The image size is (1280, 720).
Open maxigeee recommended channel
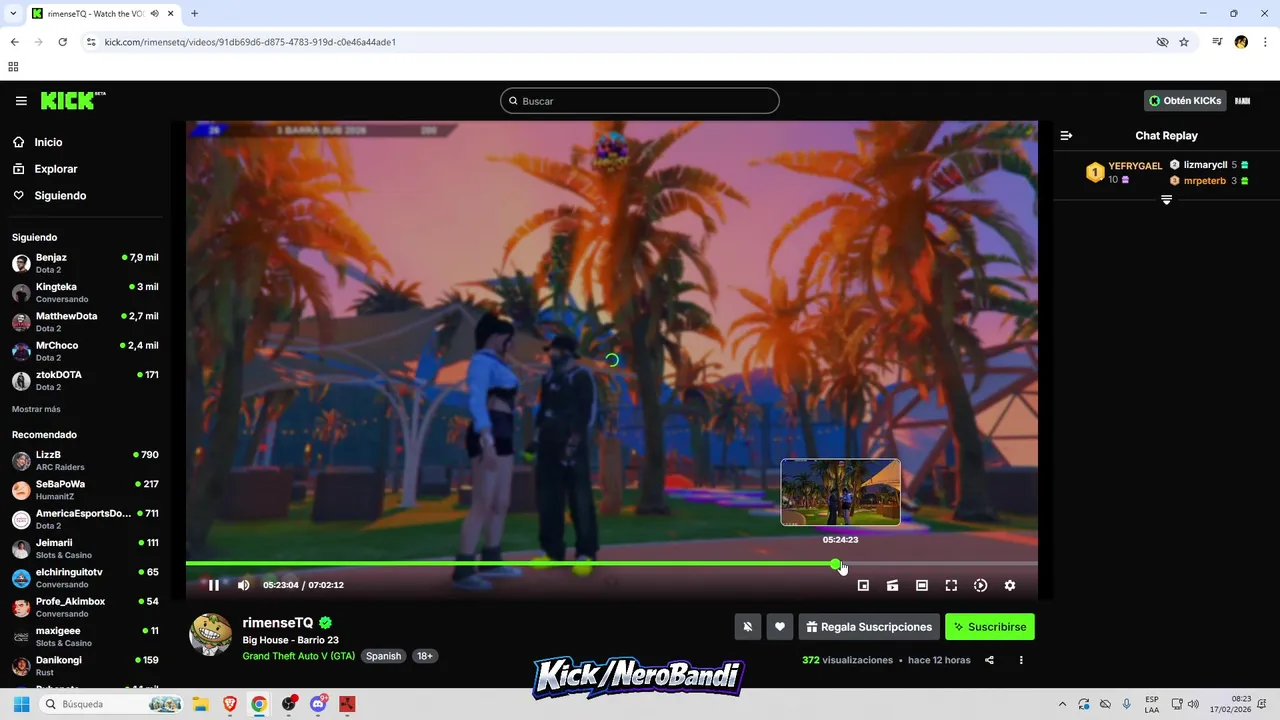coord(84,637)
